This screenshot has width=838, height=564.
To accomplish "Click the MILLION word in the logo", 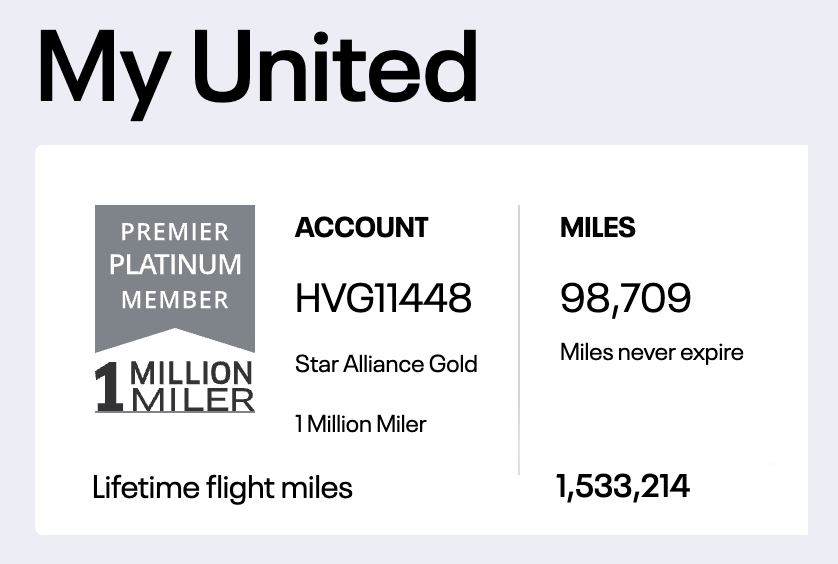I will 191,374.
